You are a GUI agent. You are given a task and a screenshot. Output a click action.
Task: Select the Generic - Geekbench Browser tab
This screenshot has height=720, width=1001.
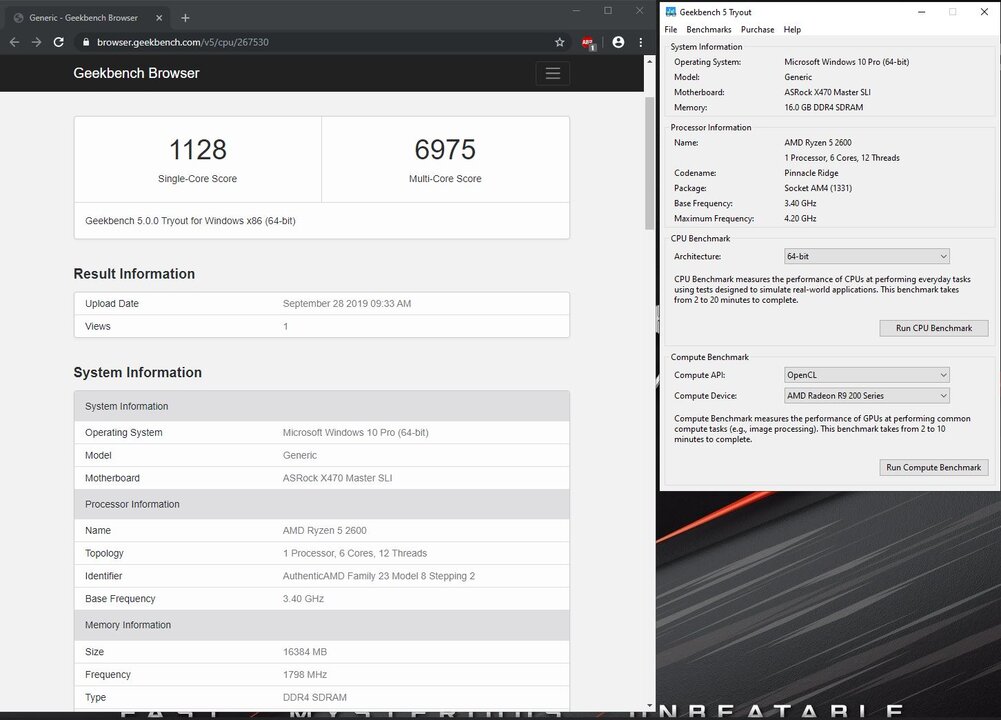click(x=83, y=18)
